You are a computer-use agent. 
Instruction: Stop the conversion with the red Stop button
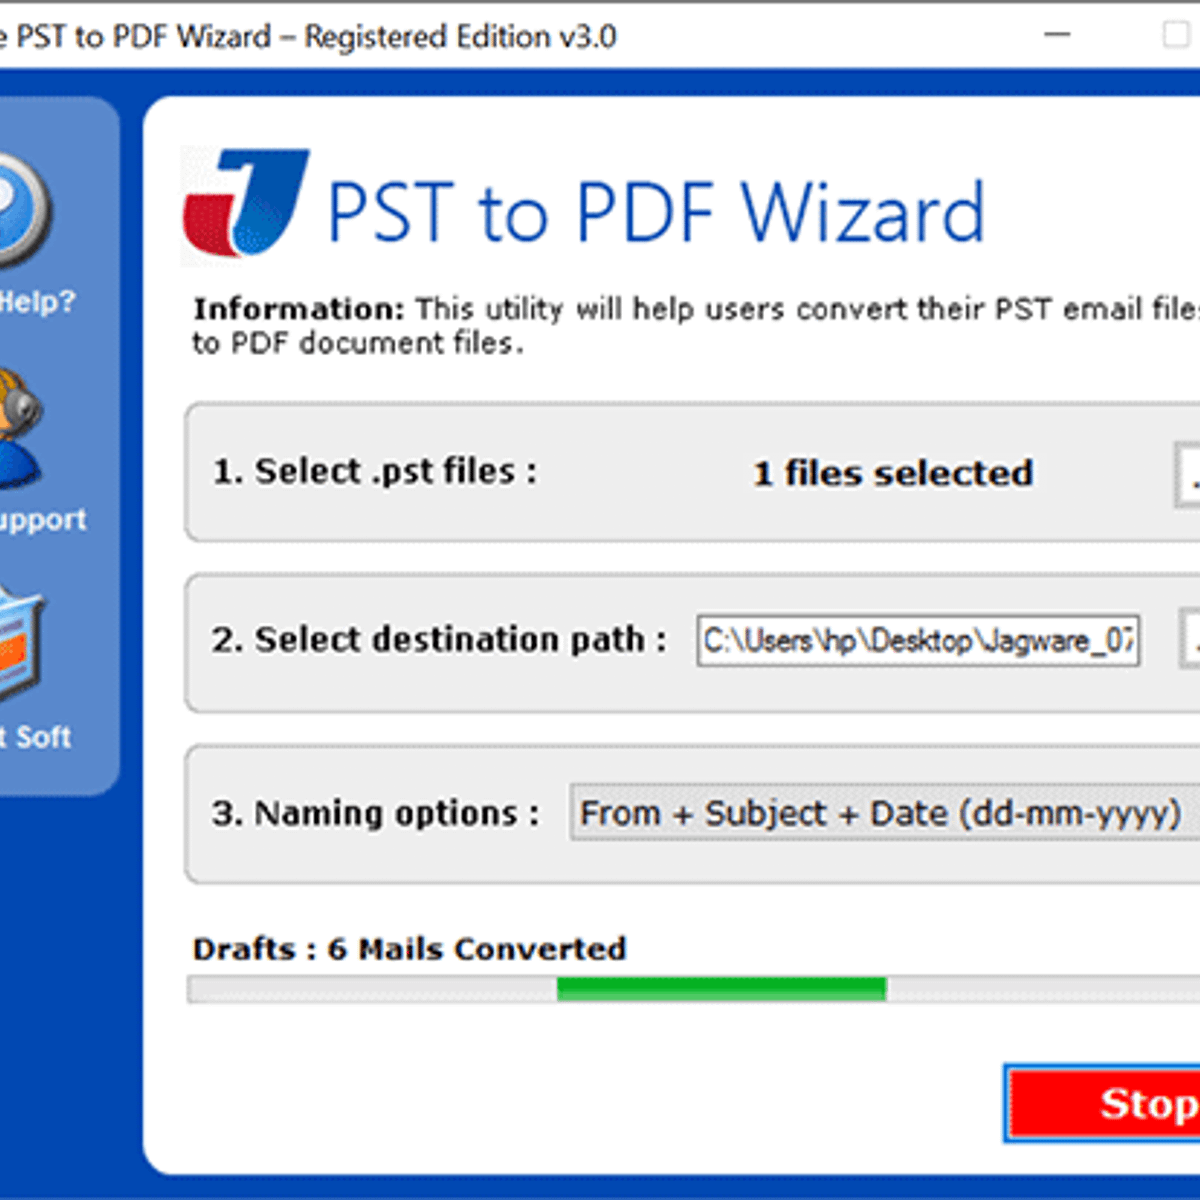[x=1103, y=1104]
